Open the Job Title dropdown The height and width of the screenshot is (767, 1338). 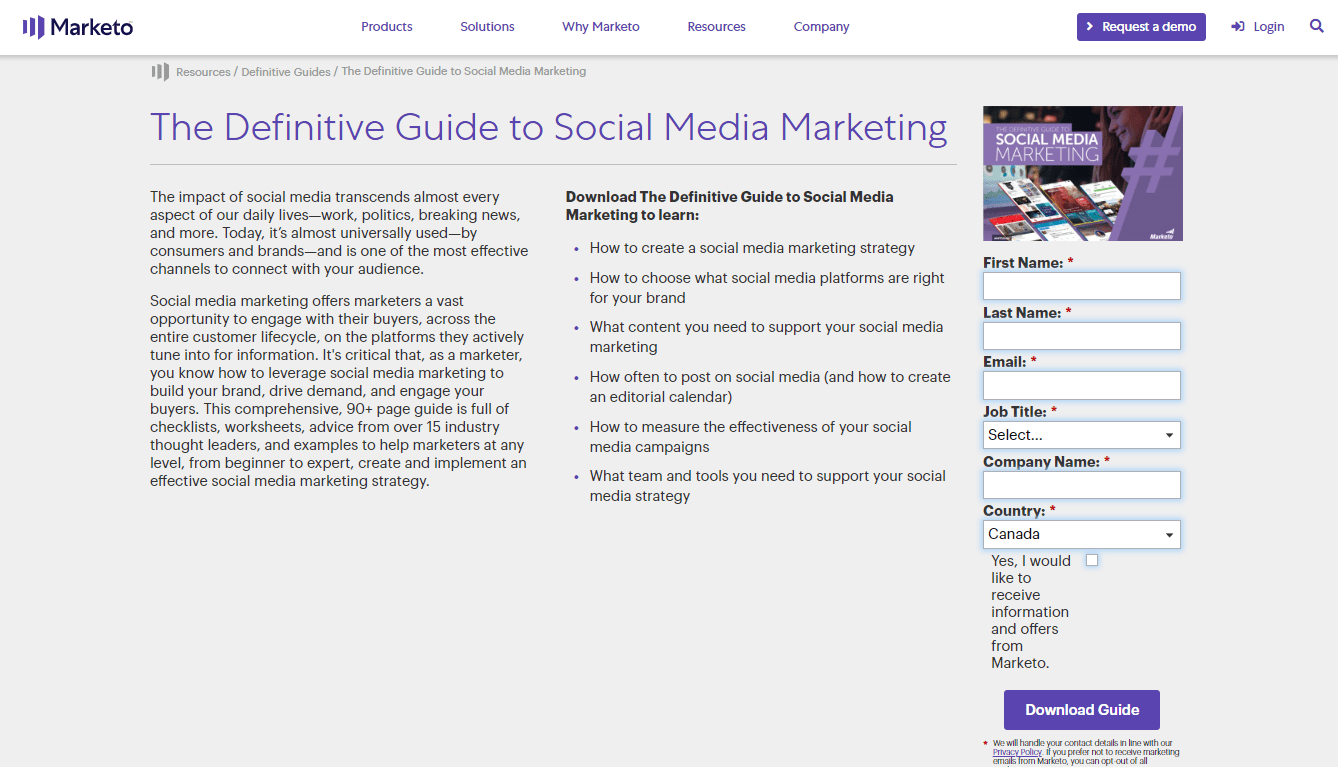[1082, 435]
